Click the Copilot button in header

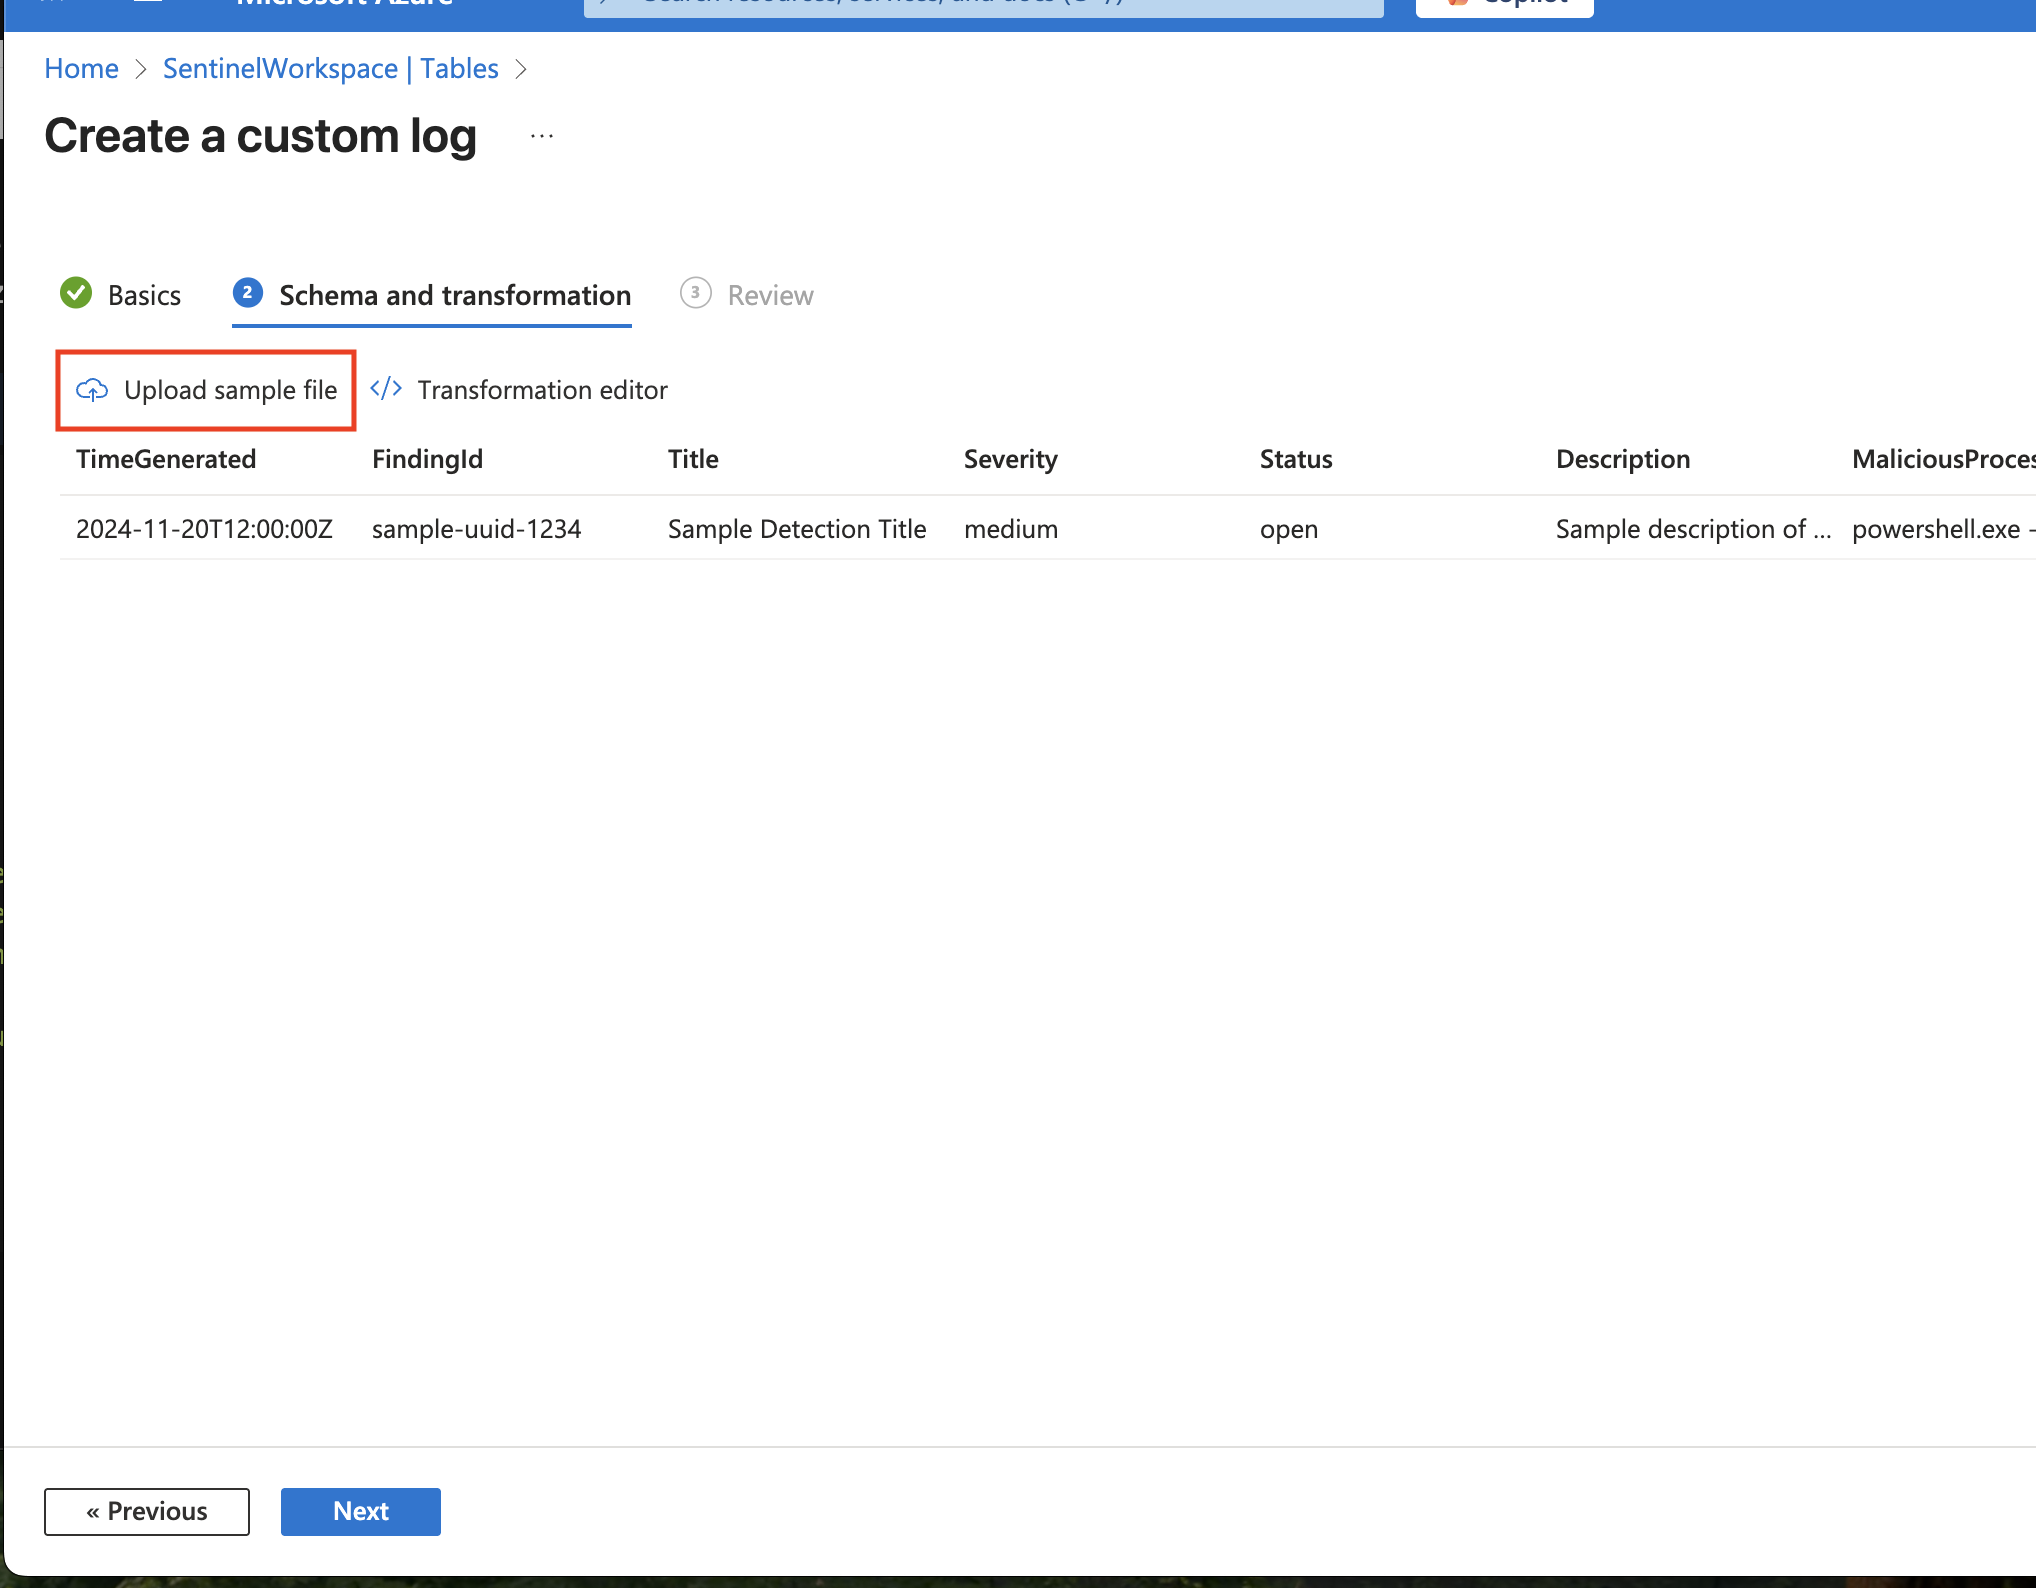tap(1504, 6)
